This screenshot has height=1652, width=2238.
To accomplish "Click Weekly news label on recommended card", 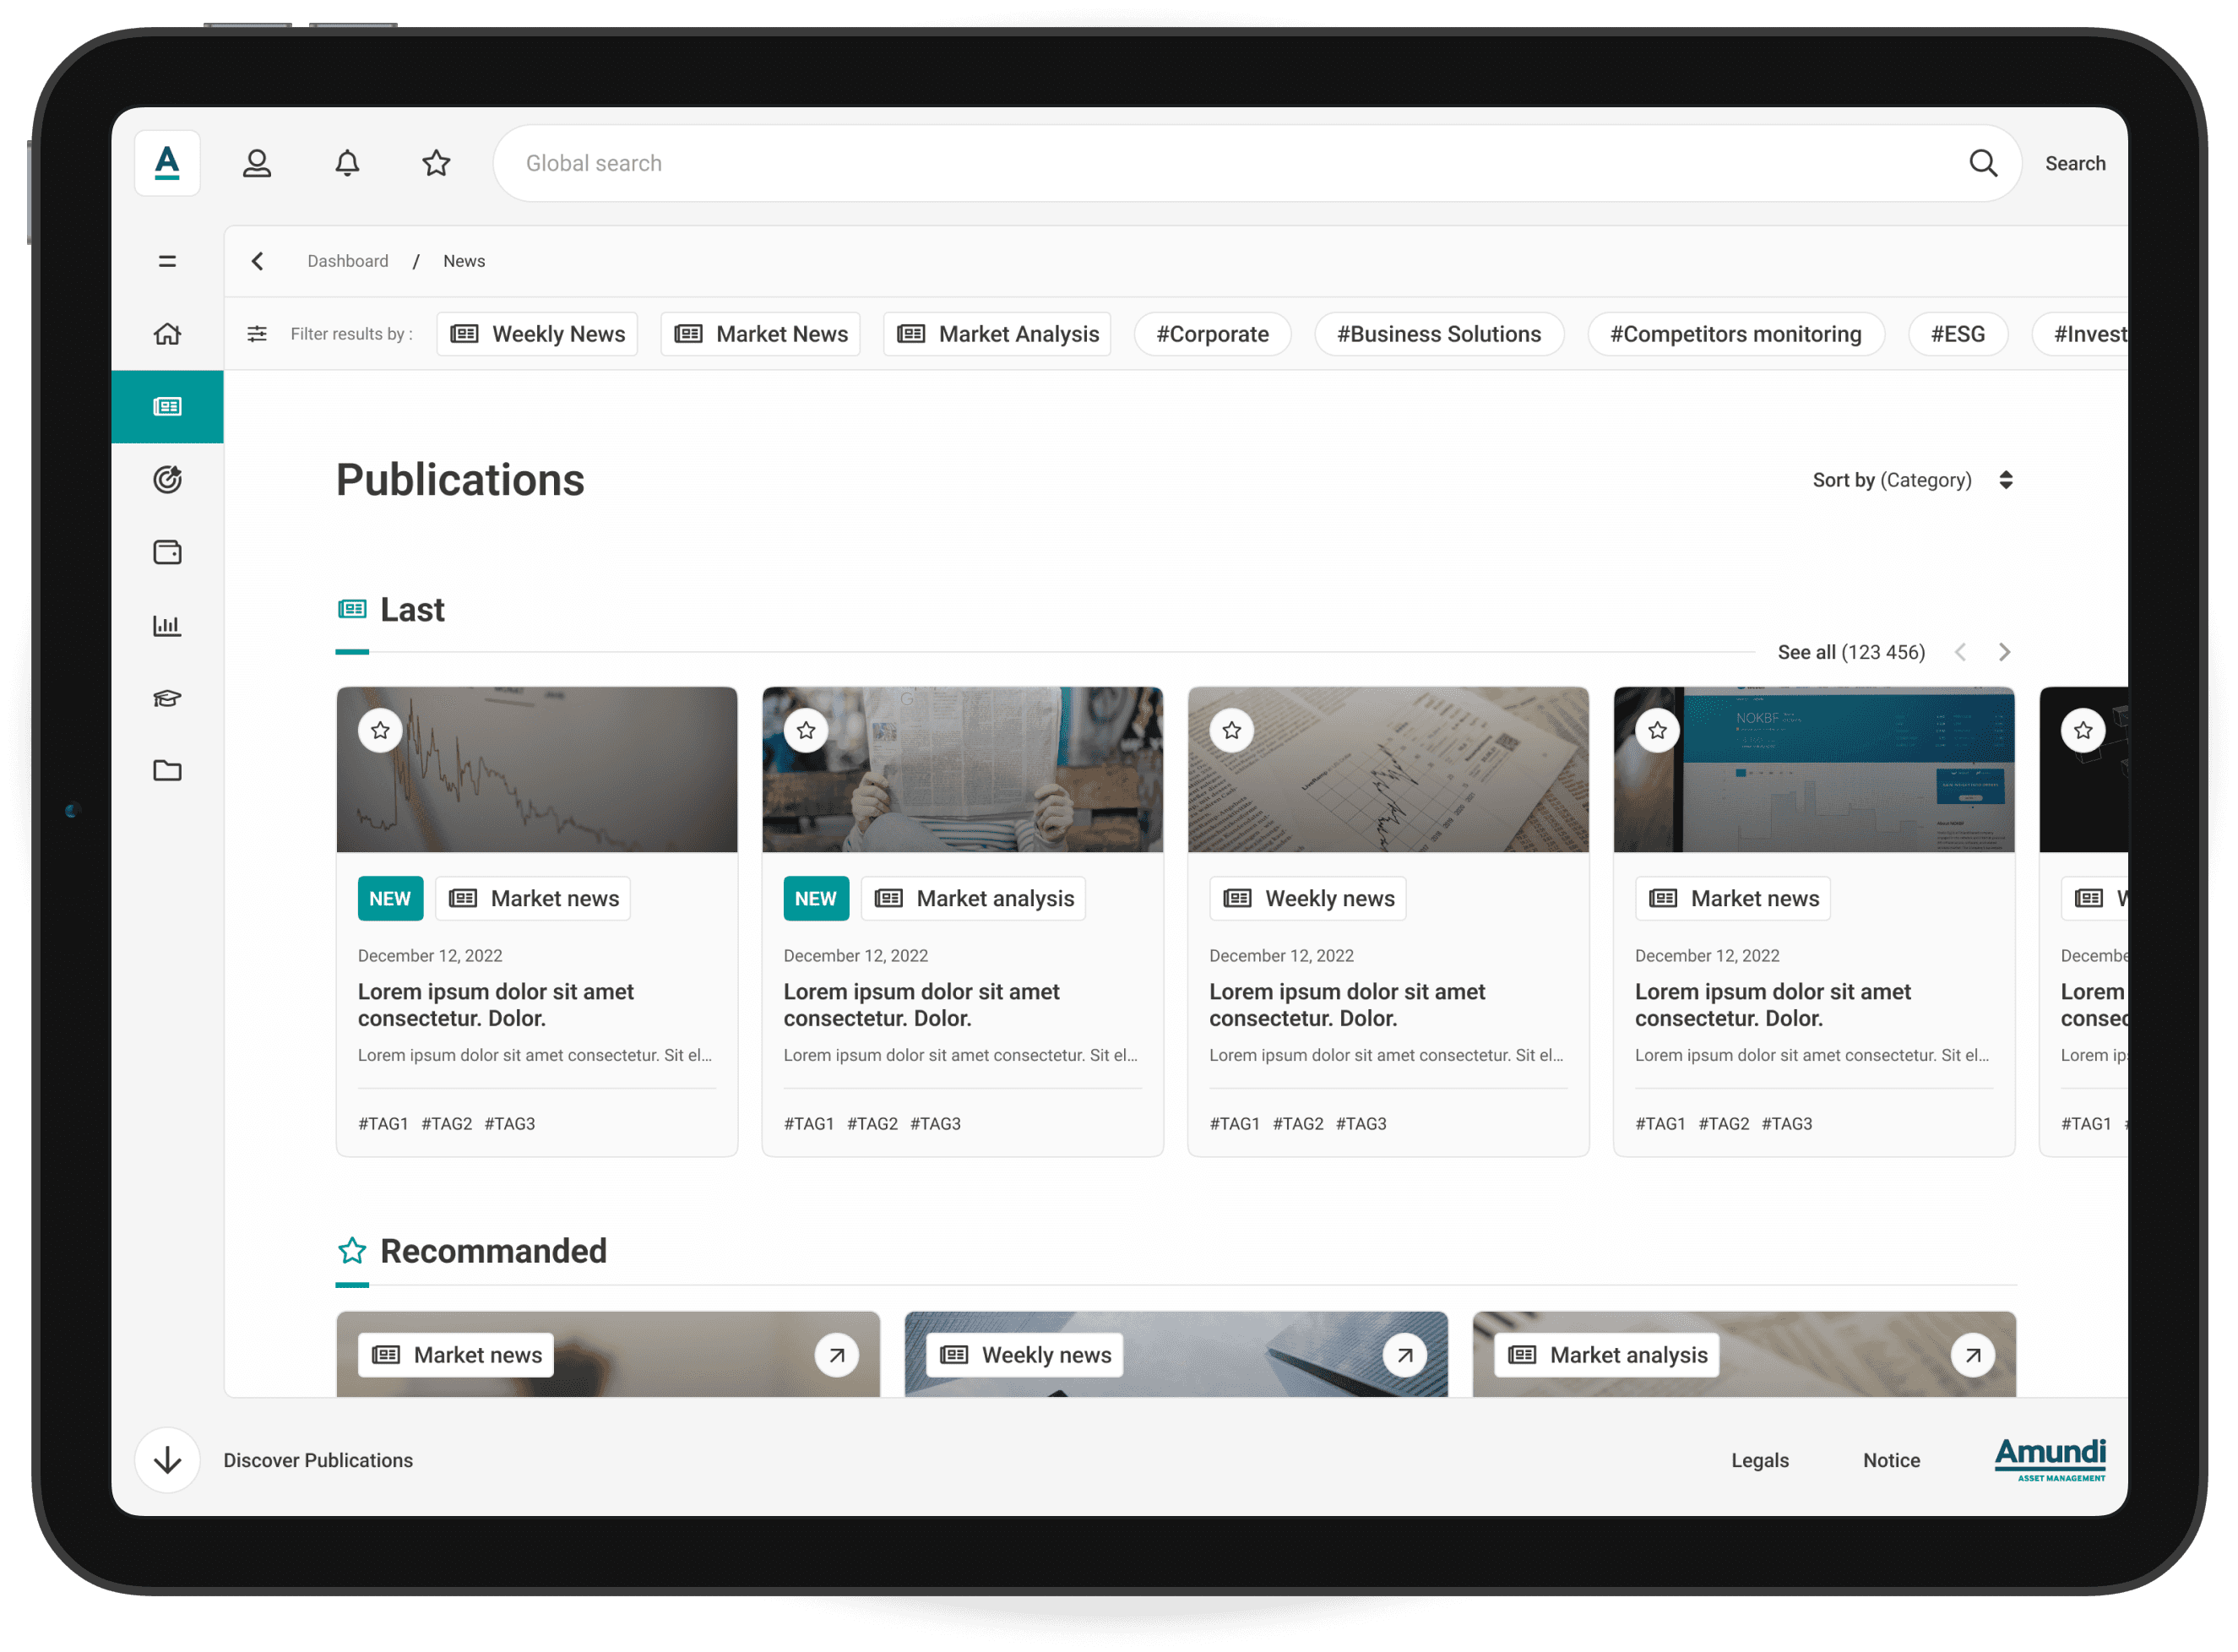I will coord(1025,1355).
